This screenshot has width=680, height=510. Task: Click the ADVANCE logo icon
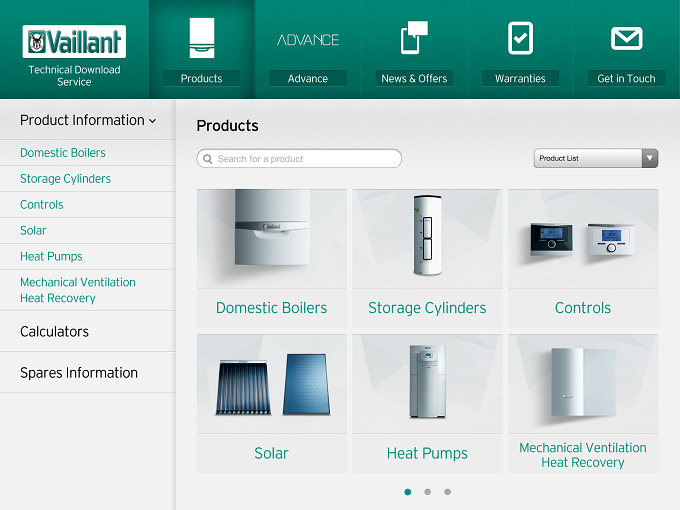click(x=308, y=40)
